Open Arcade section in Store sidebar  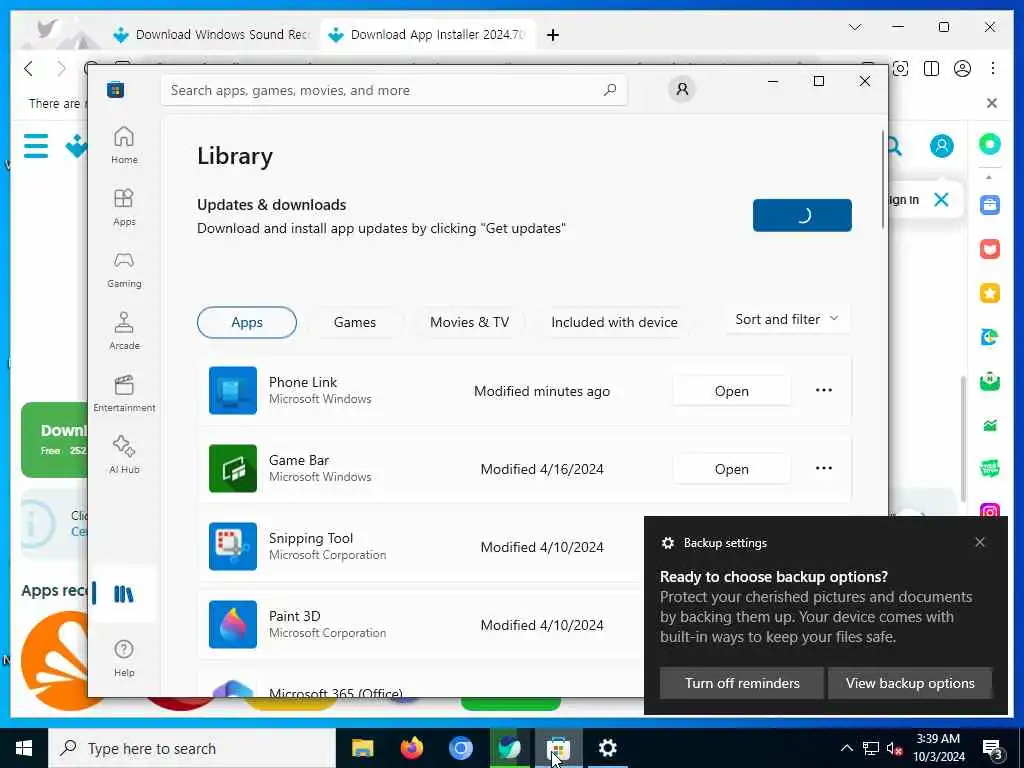(124, 331)
